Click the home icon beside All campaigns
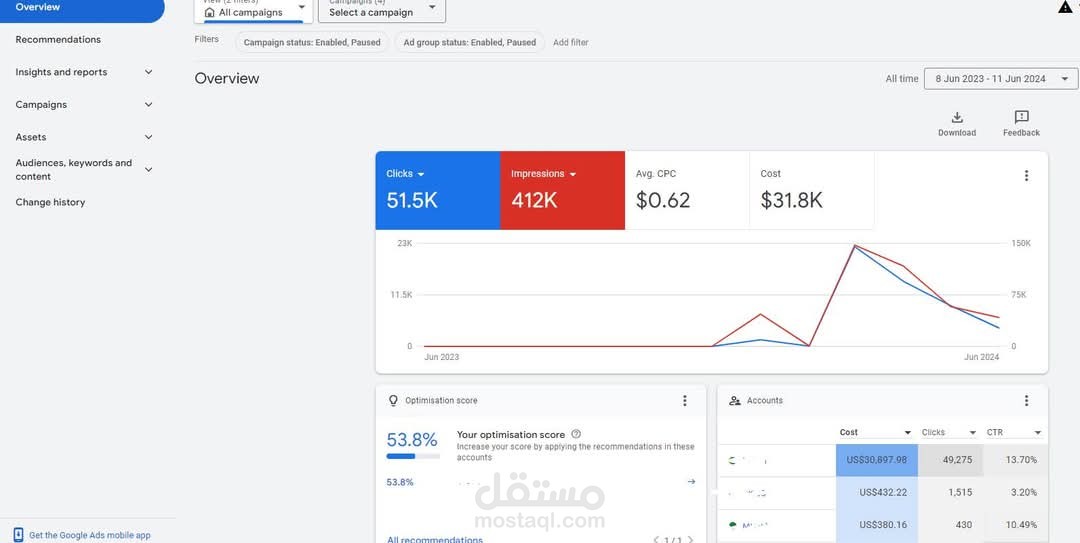This screenshot has width=1080, height=543. pos(209,12)
